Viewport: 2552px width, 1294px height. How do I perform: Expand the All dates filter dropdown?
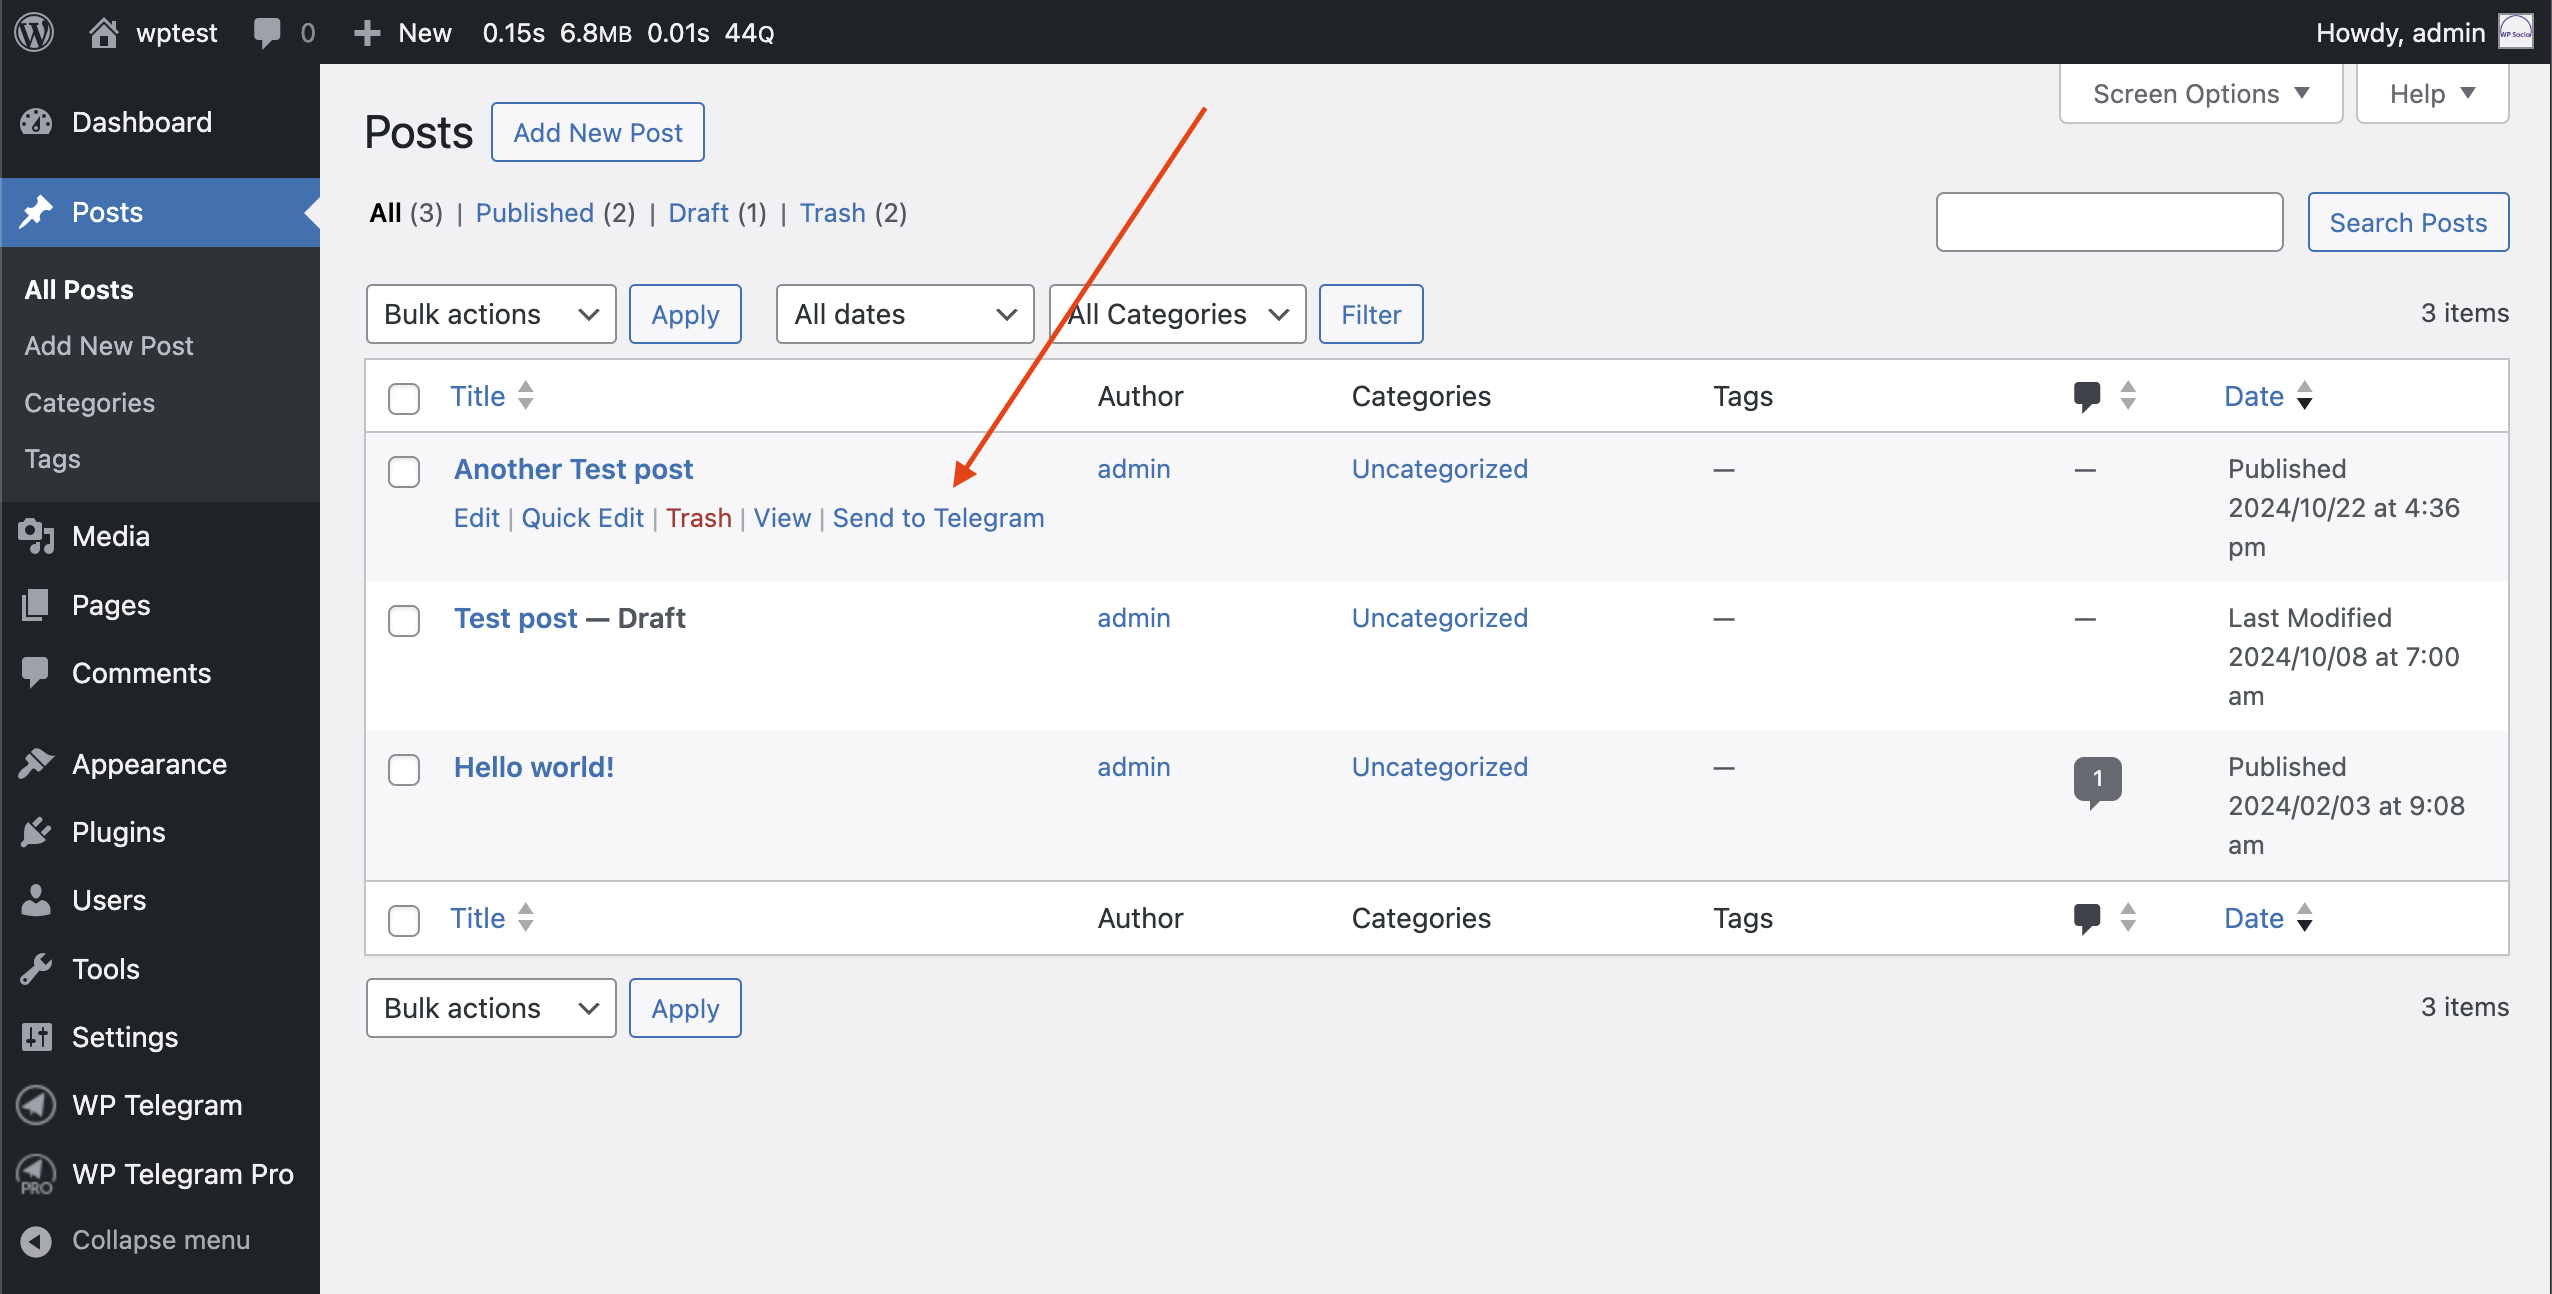904,314
